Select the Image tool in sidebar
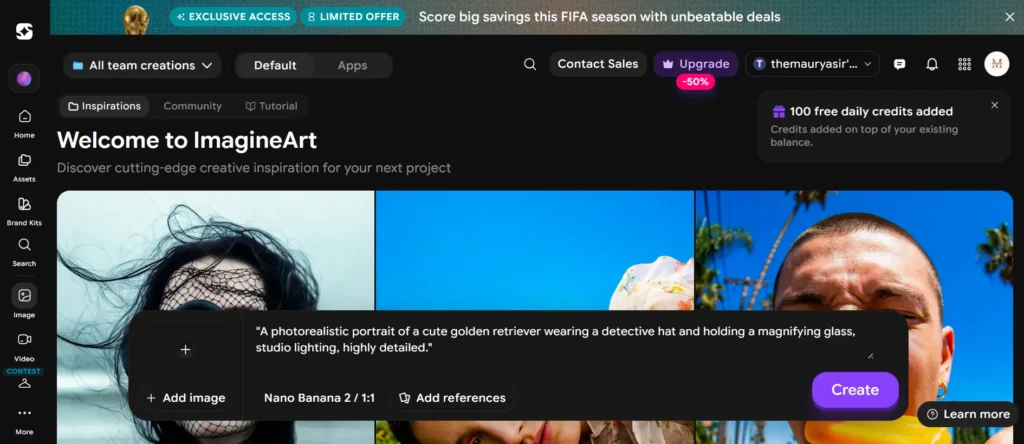 click(x=24, y=302)
